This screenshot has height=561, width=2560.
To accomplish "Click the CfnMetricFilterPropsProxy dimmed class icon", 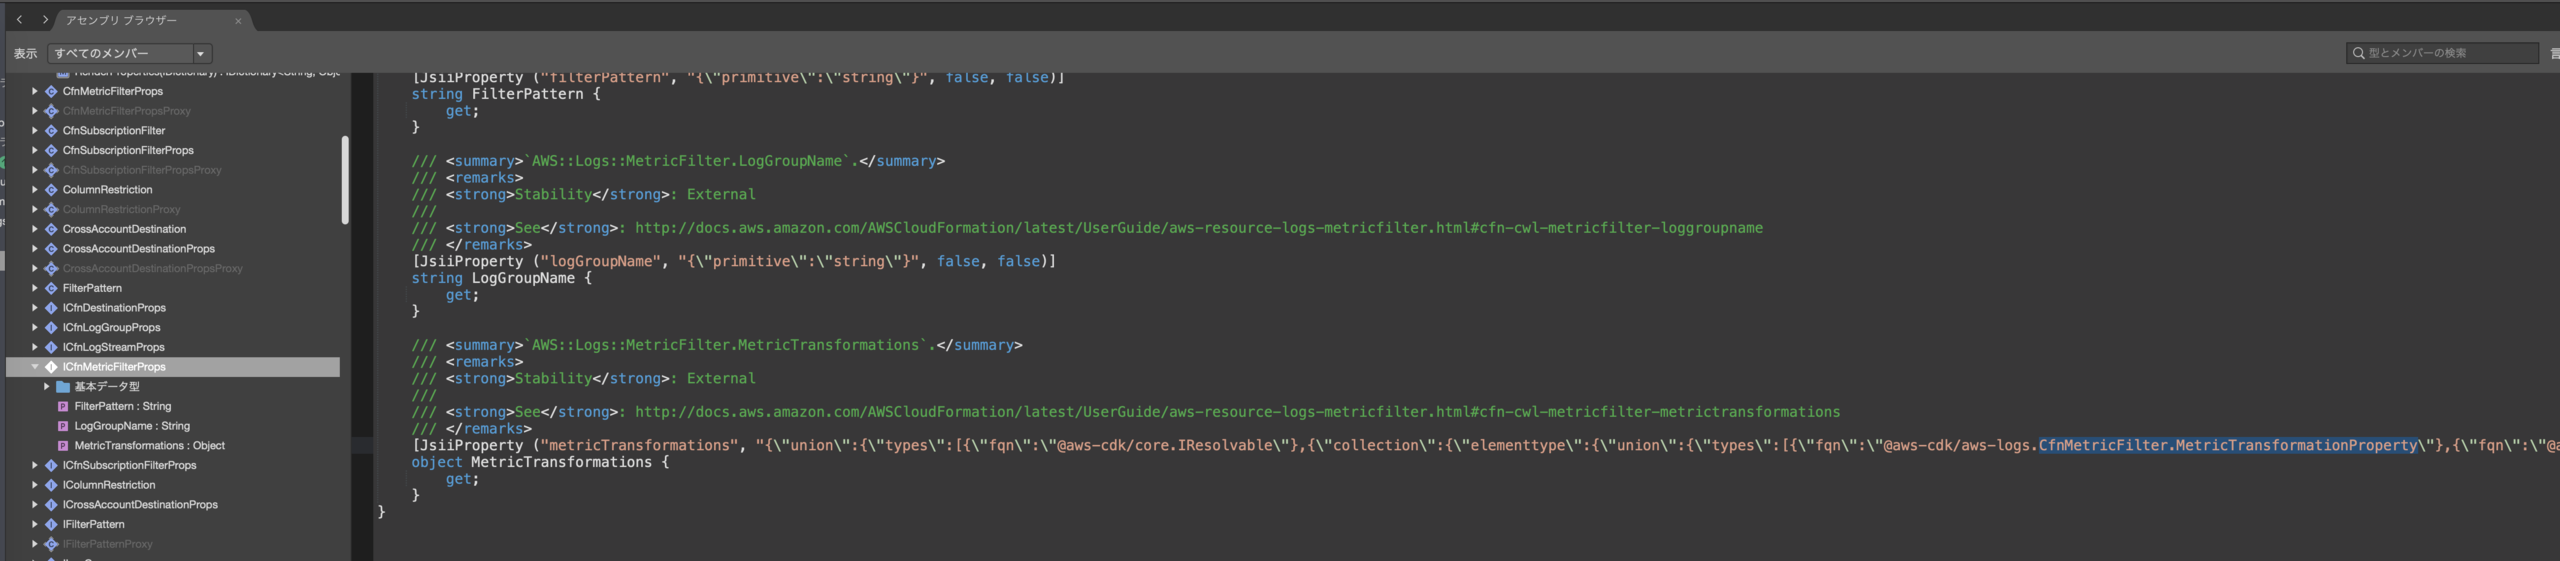I will point(51,111).
